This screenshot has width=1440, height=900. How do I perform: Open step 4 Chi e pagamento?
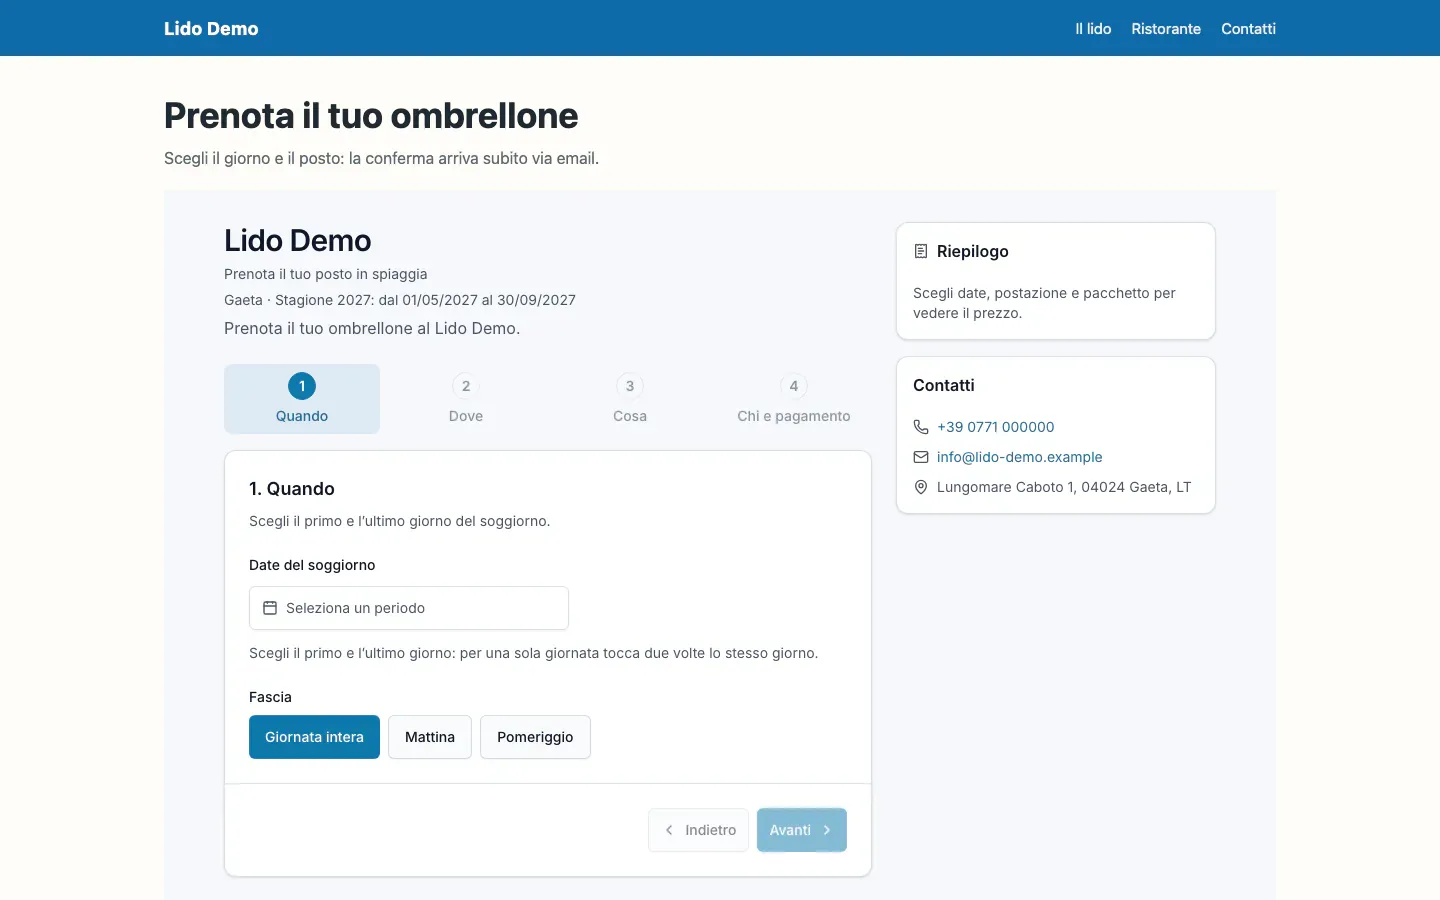point(794,399)
